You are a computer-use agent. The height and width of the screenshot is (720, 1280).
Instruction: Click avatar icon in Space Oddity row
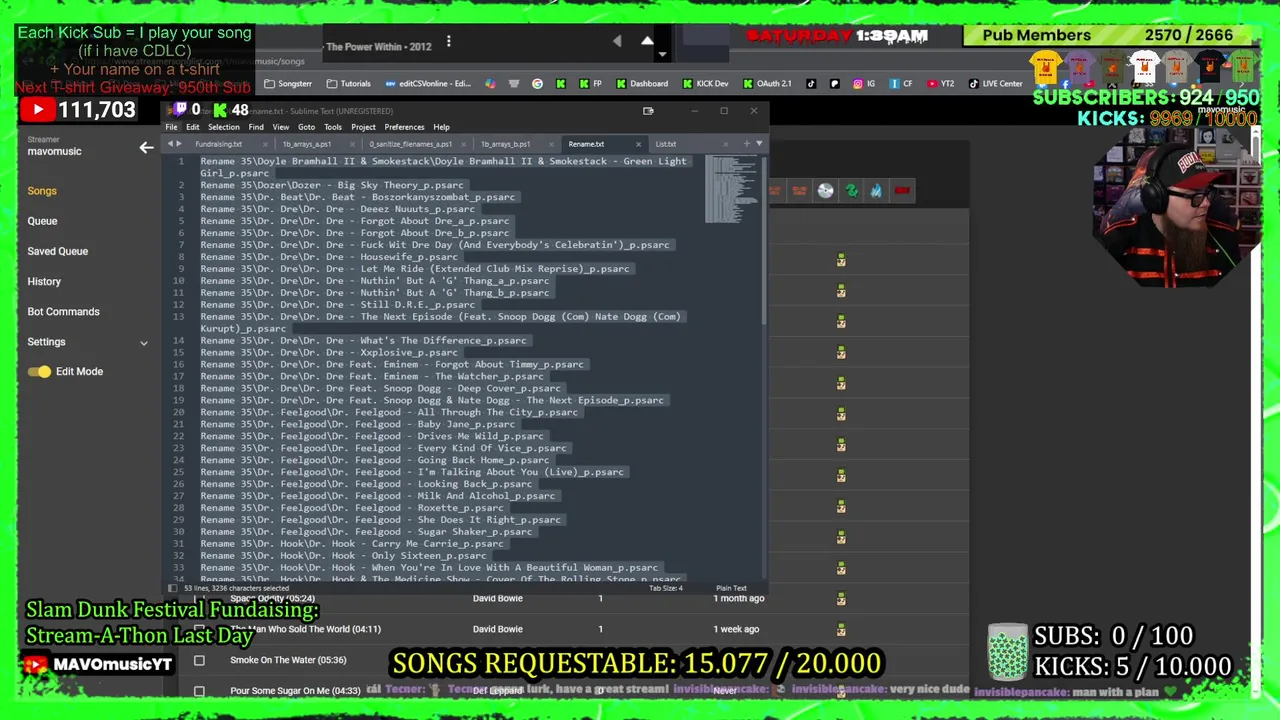coord(841,599)
